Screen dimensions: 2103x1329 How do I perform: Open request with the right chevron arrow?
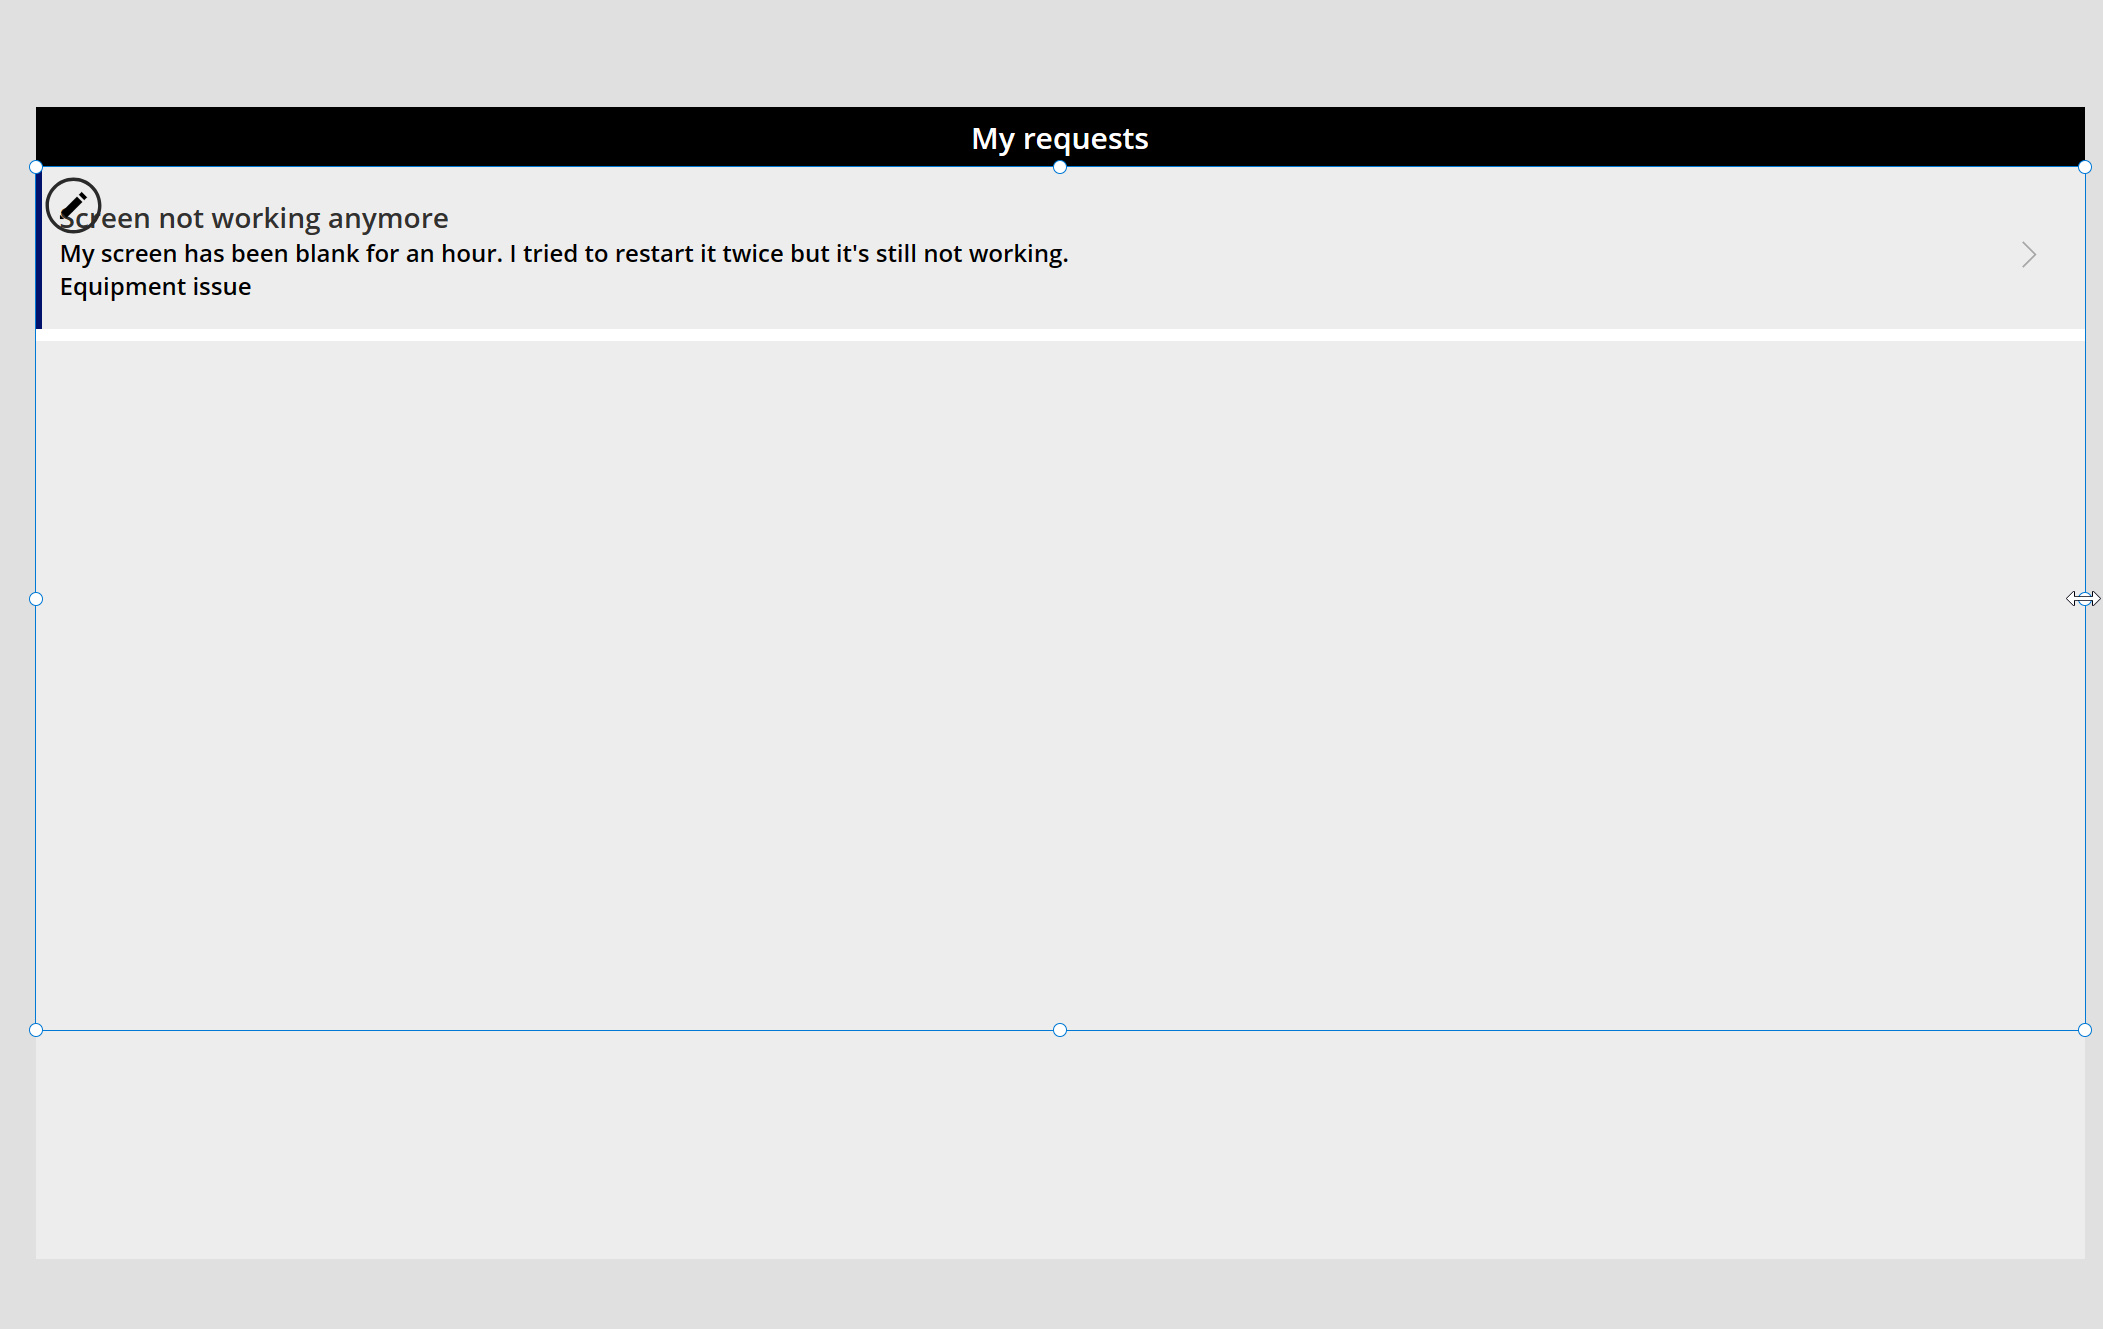[x=2028, y=255]
